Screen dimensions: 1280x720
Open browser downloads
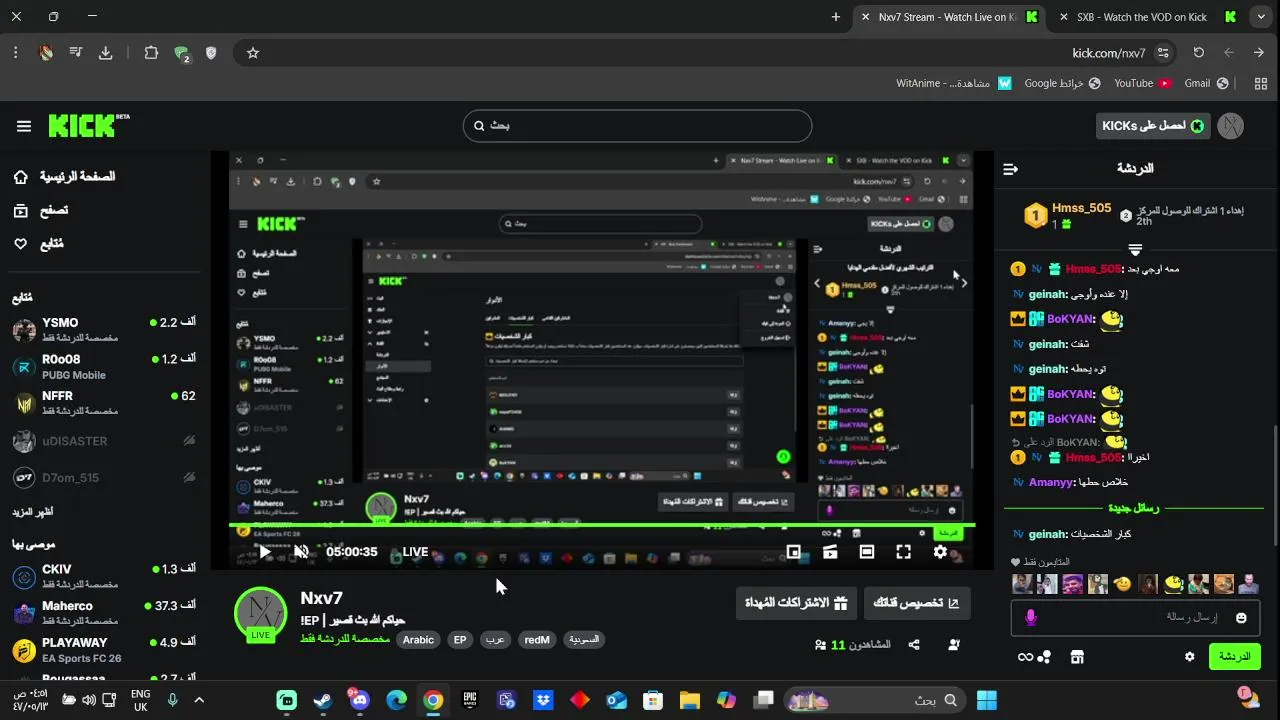pyautogui.click(x=105, y=53)
